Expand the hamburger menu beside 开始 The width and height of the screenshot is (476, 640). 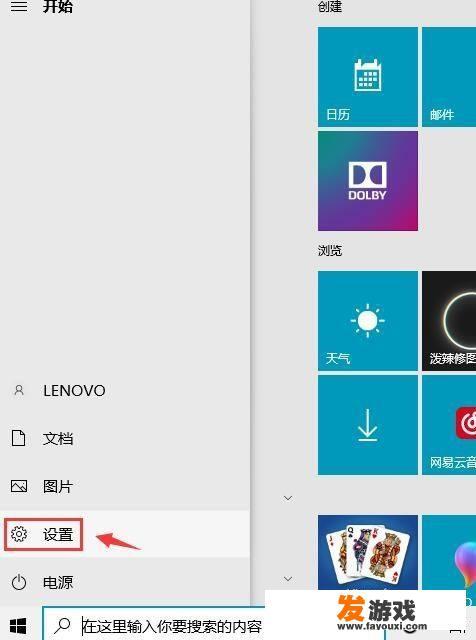point(19,7)
